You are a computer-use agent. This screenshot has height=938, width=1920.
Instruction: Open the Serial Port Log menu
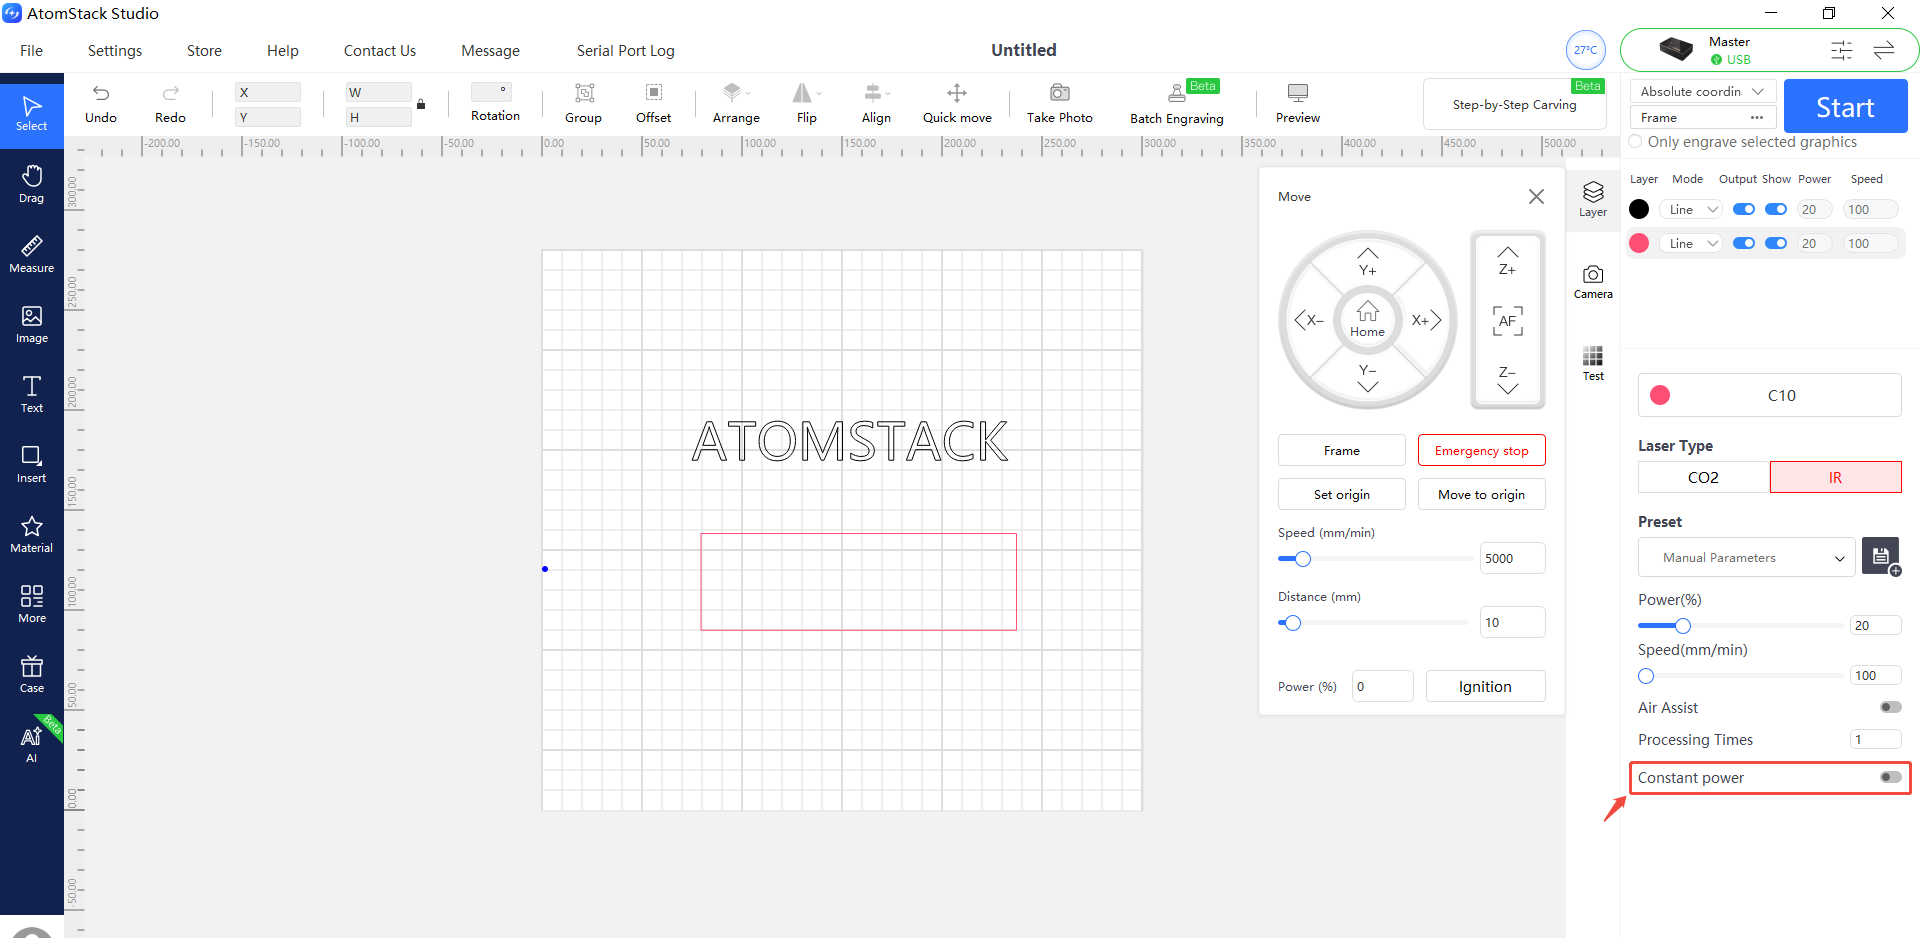tap(626, 51)
